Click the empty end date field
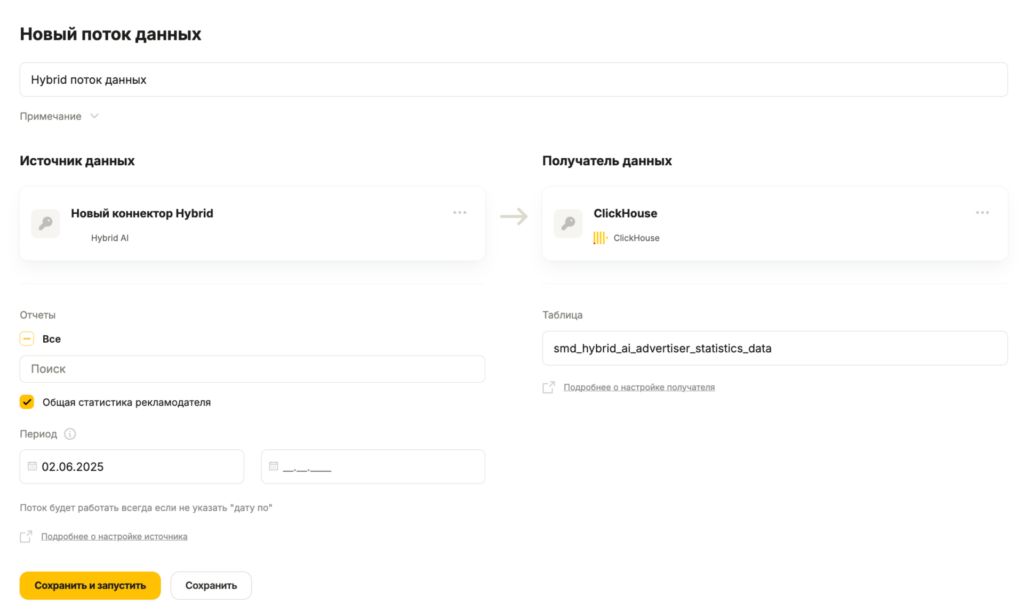The image size is (1024, 613). click(373, 466)
